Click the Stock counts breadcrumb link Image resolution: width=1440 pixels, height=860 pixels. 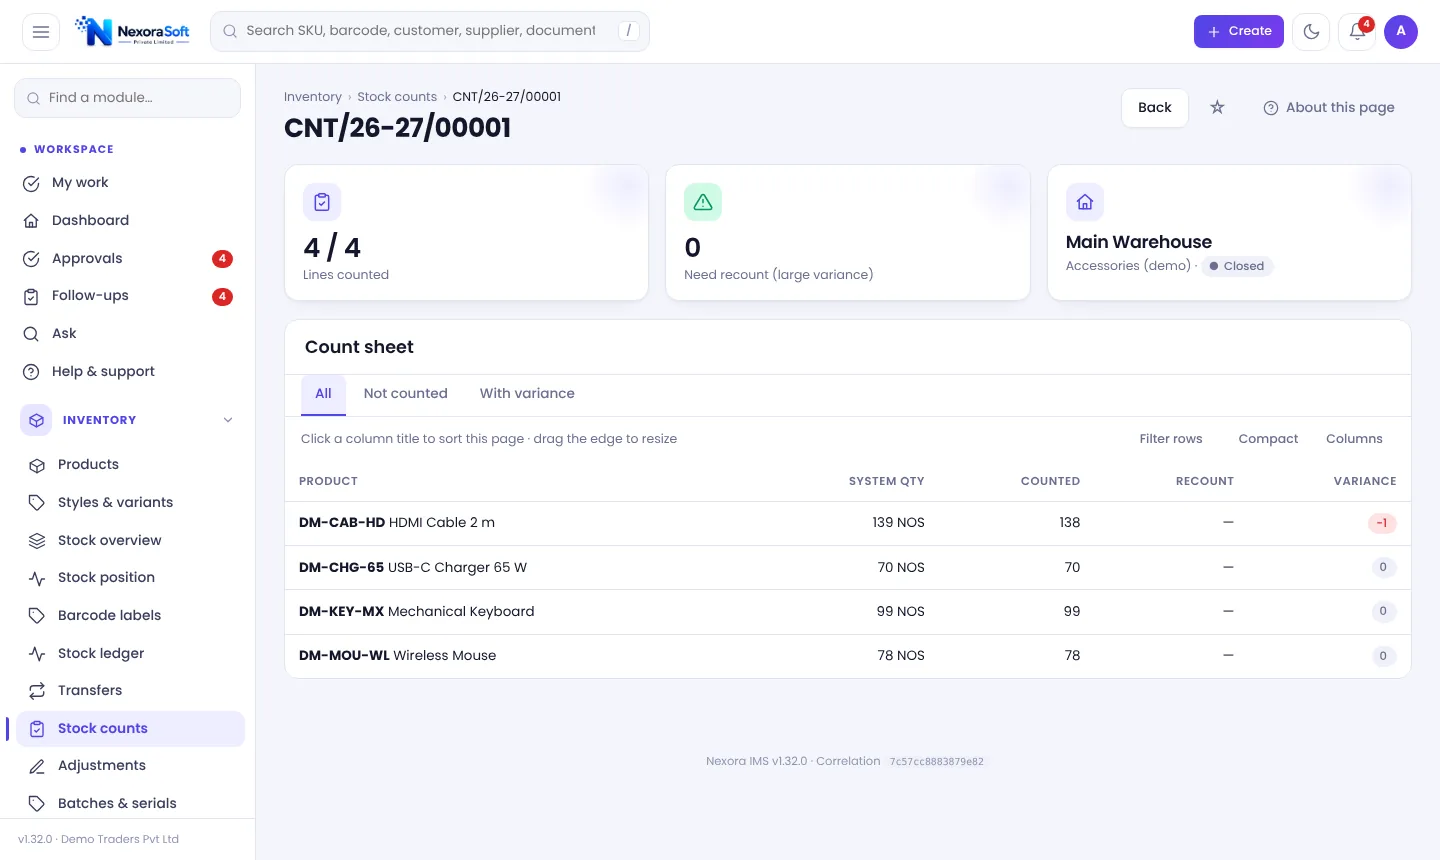tap(397, 97)
